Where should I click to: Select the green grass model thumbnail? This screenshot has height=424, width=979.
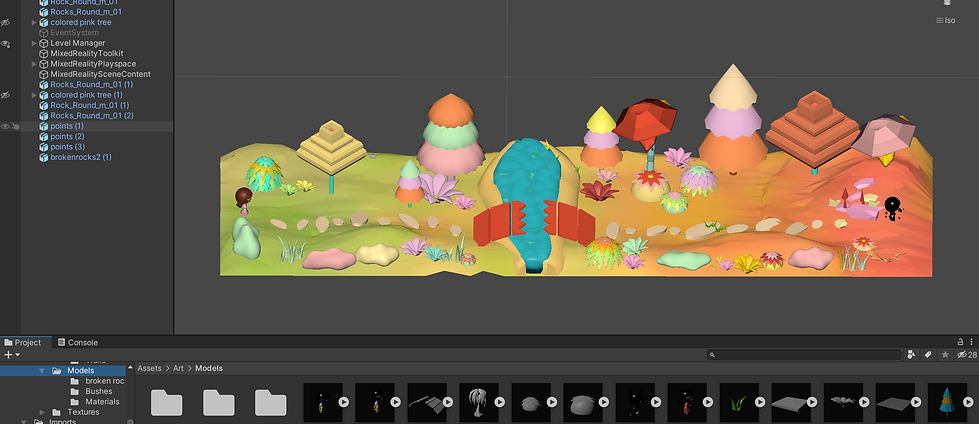click(x=739, y=402)
